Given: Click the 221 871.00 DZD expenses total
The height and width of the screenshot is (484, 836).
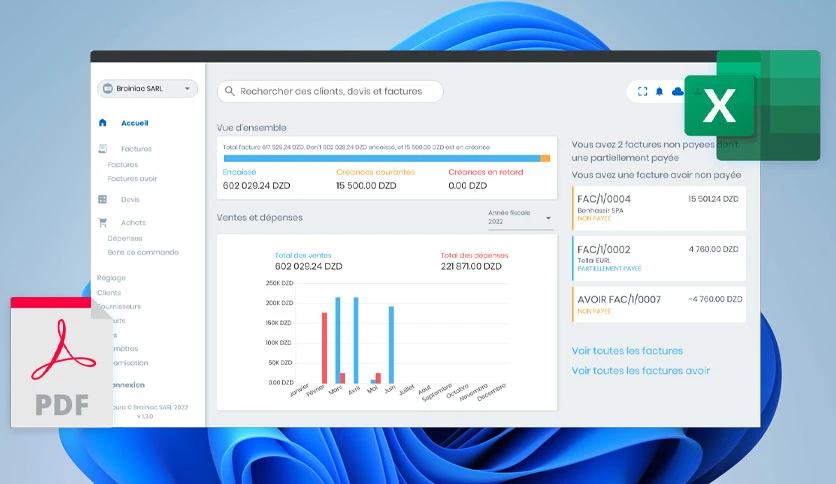Looking at the screenshot, I should (471, 266).
